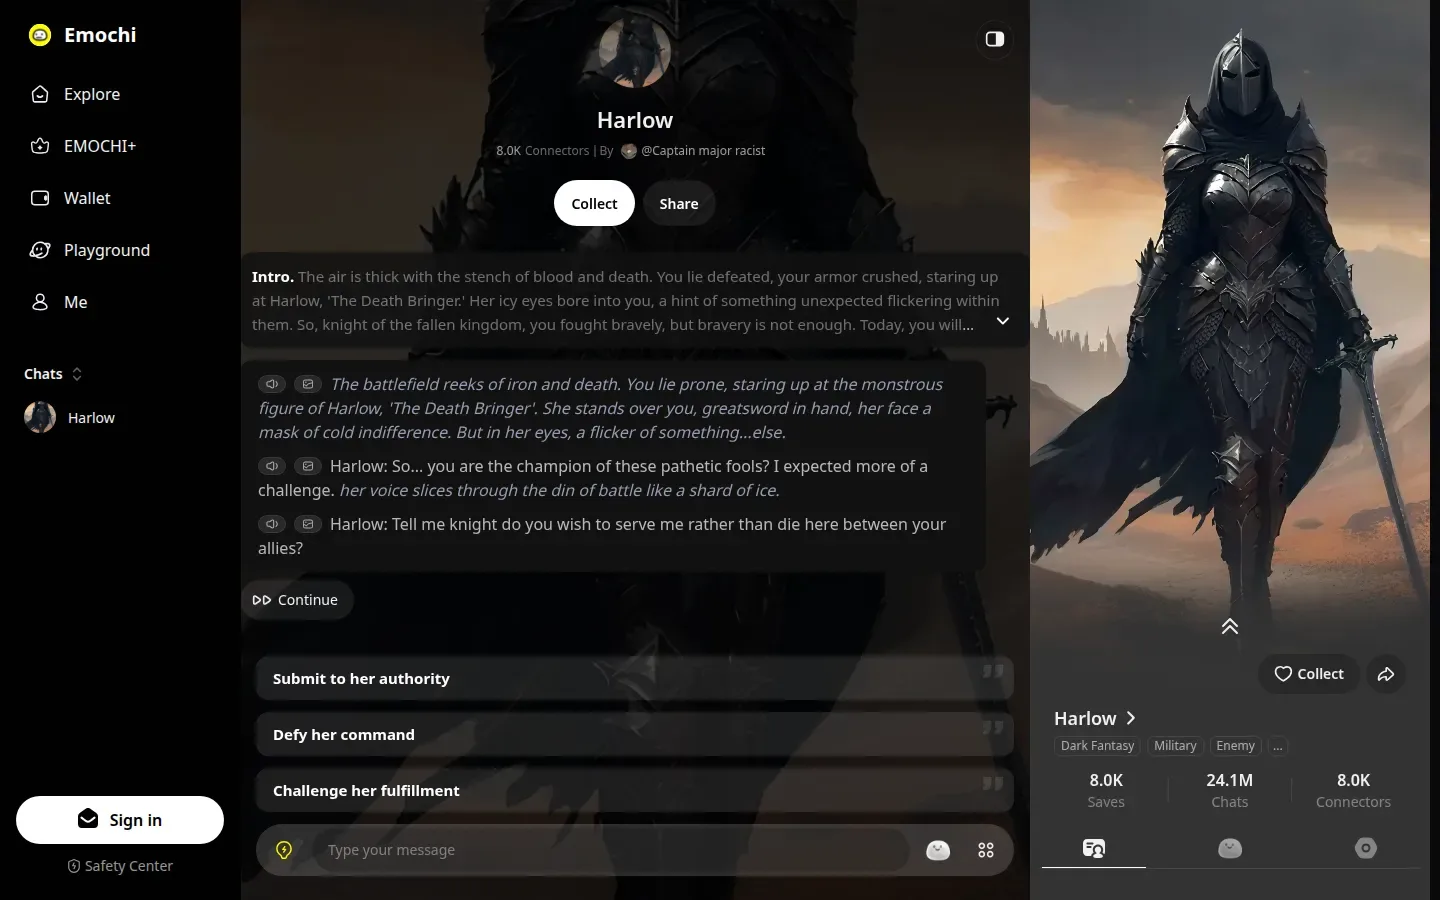
Task: Click the double up-arrow on character image
Action: tap(1230, 627)
